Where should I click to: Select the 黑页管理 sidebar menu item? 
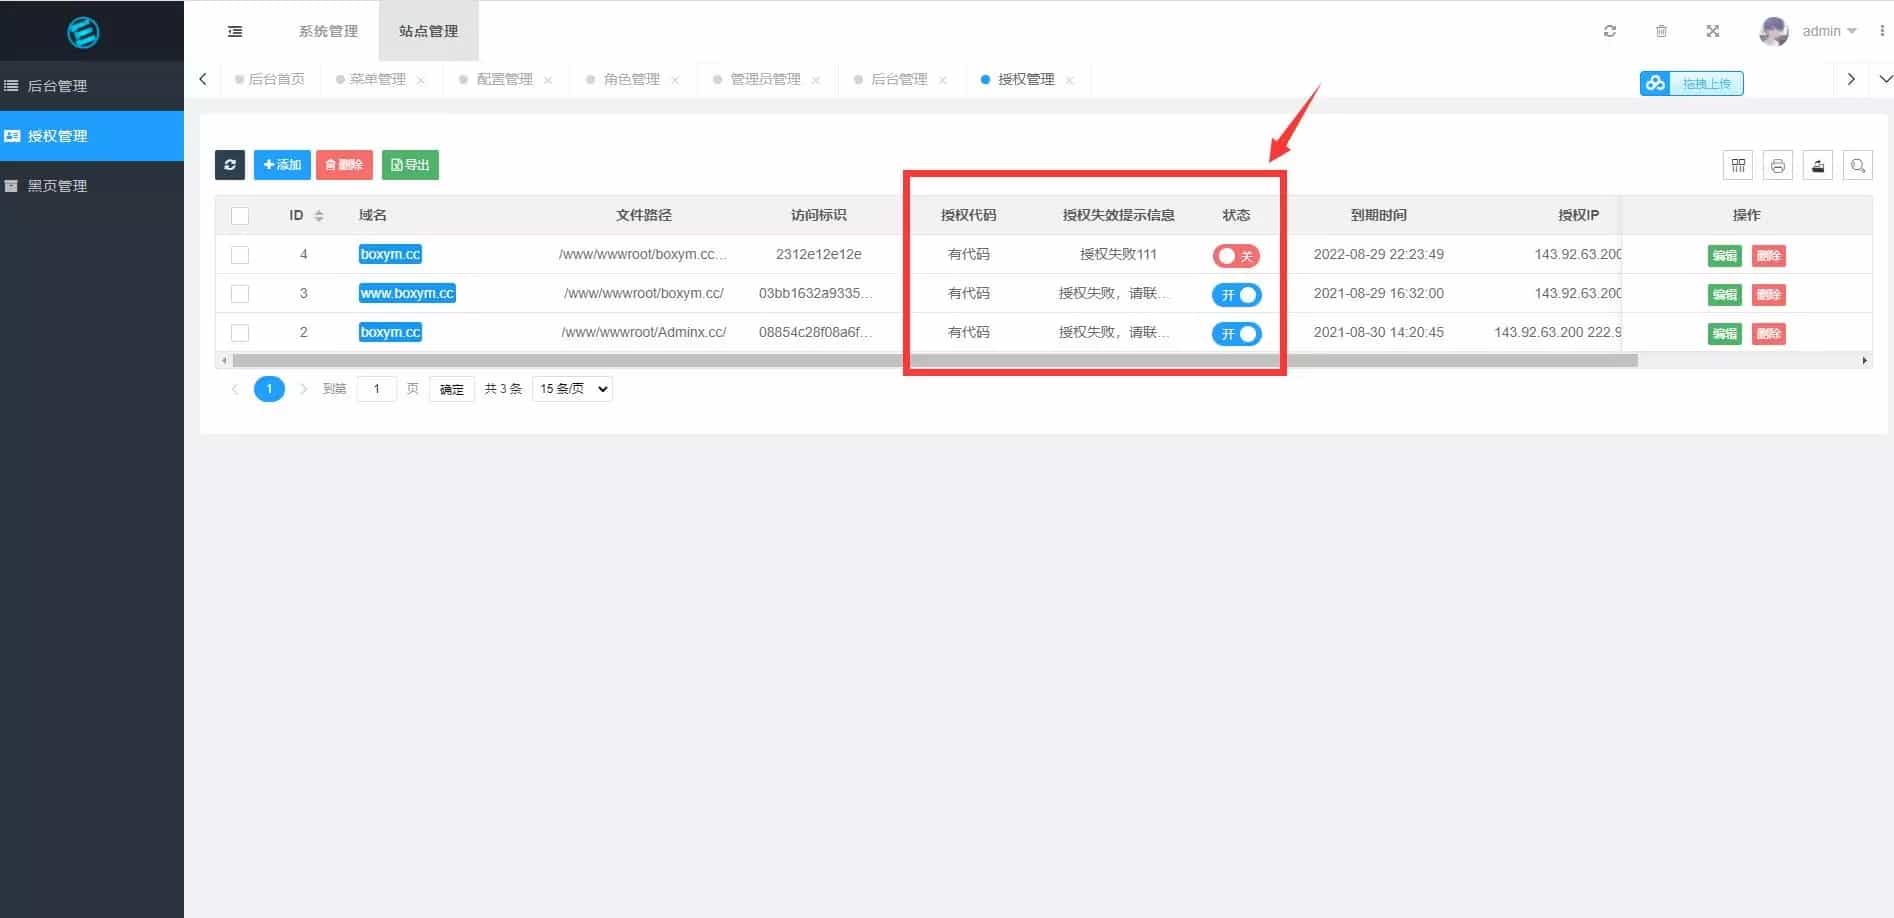(x=60, y=185)
